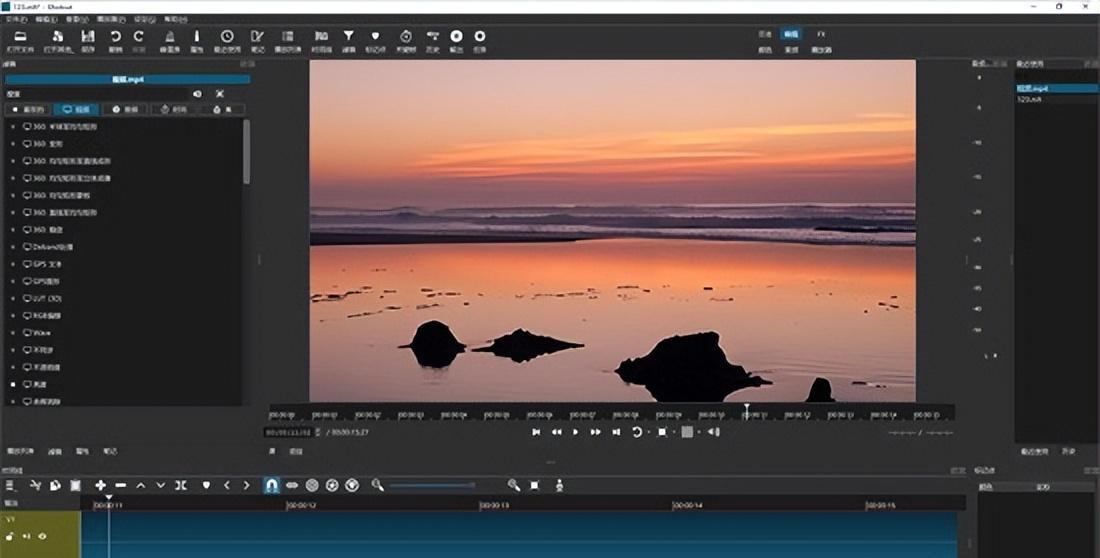1100x558 pixels.
Task: Toggle the eye icon to hide track V1
Action: click(x=42, y=537)
